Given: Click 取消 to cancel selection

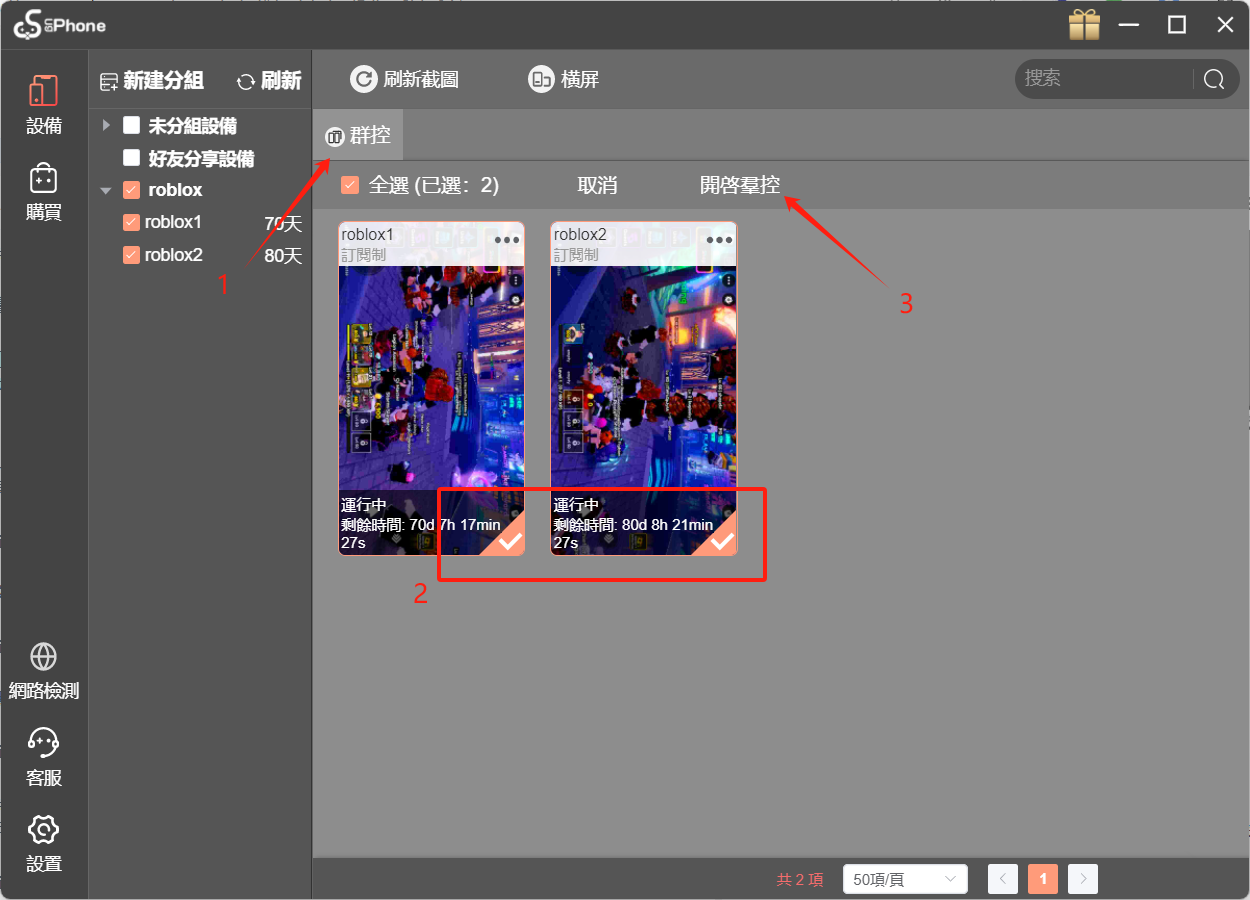Looking at the screenshot, I should [597, 185].
